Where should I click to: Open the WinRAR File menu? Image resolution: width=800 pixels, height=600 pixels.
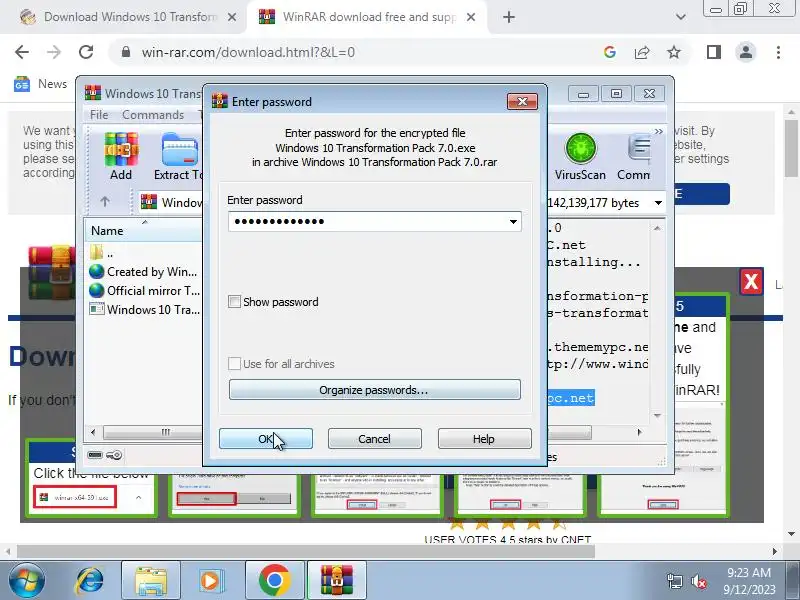tap(99, 115)
